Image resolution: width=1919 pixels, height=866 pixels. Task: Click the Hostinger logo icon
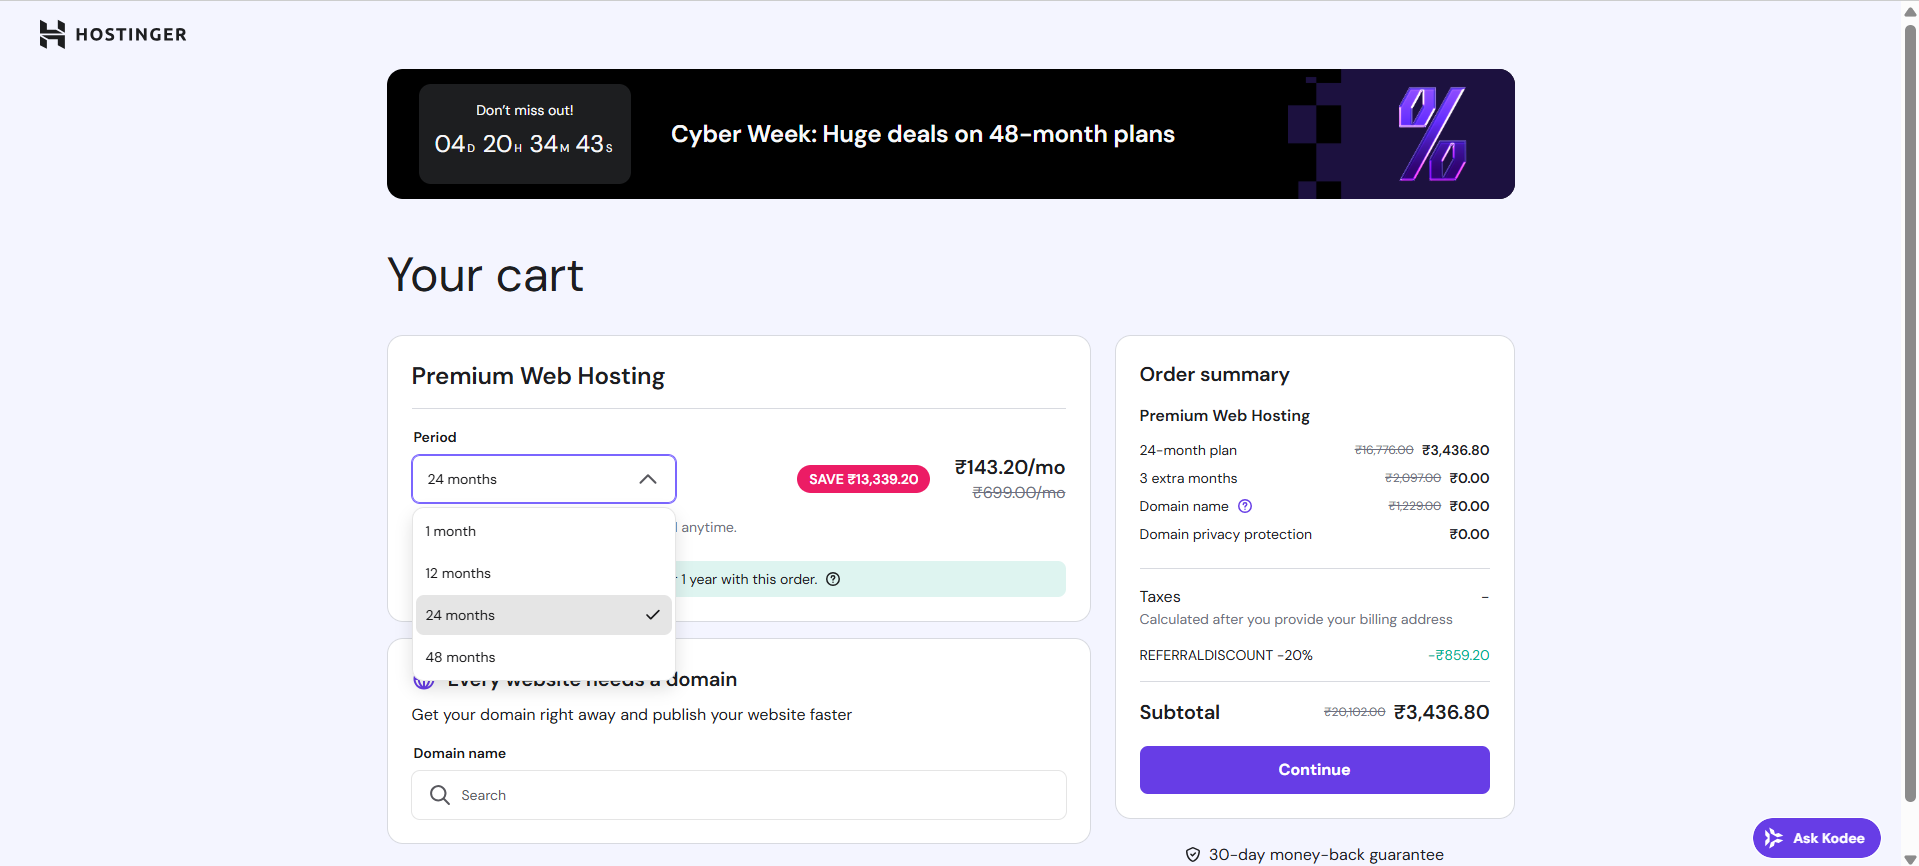pos(52,34)
